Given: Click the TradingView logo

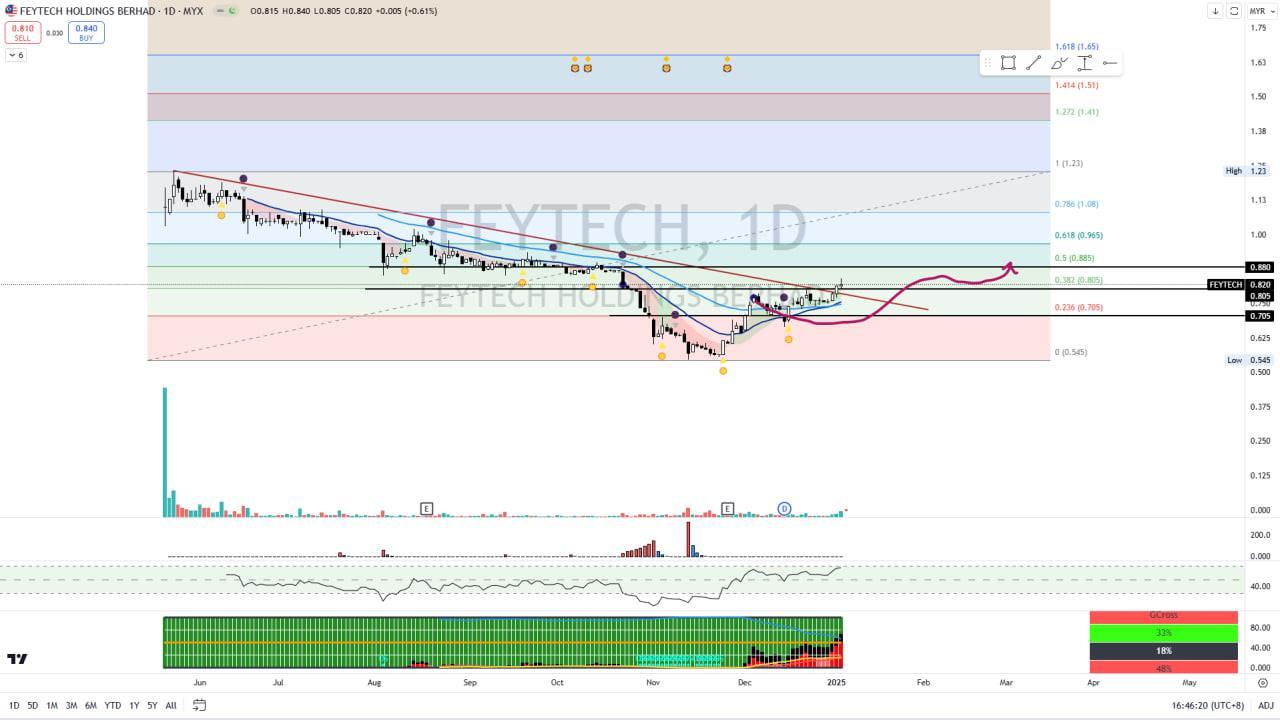Looking at the screenshot, I should point(17,659).
